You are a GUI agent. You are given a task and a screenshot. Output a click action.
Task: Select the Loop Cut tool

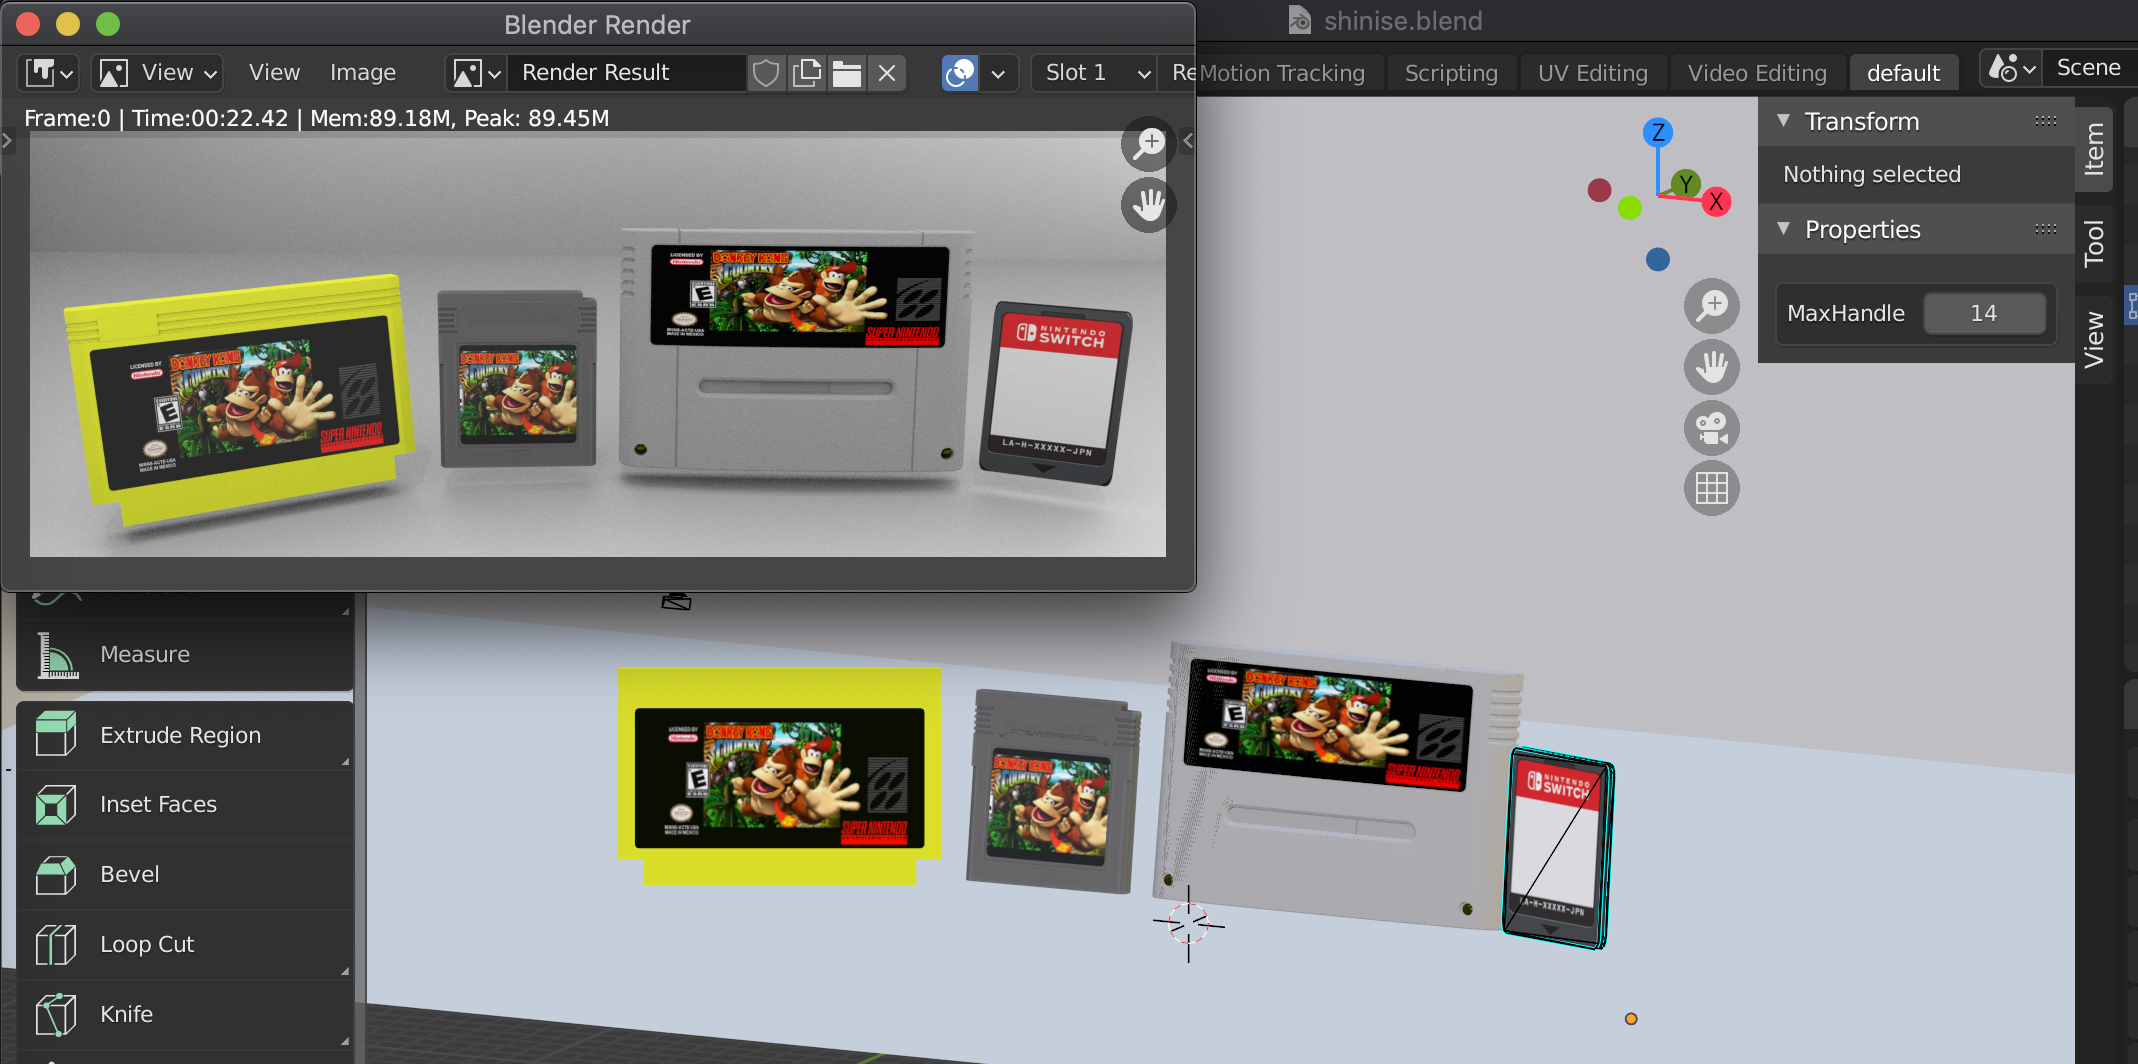click(x=185, y=944)
